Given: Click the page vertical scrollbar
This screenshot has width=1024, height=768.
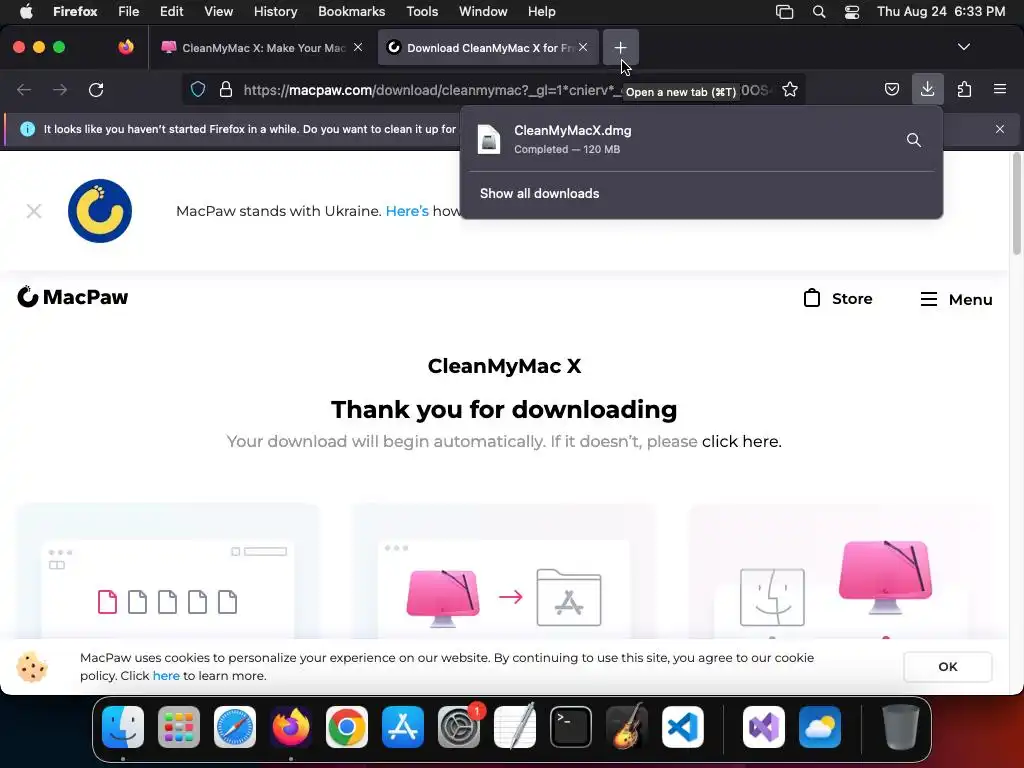Looking at the screenshot, I should (1016, 204).
